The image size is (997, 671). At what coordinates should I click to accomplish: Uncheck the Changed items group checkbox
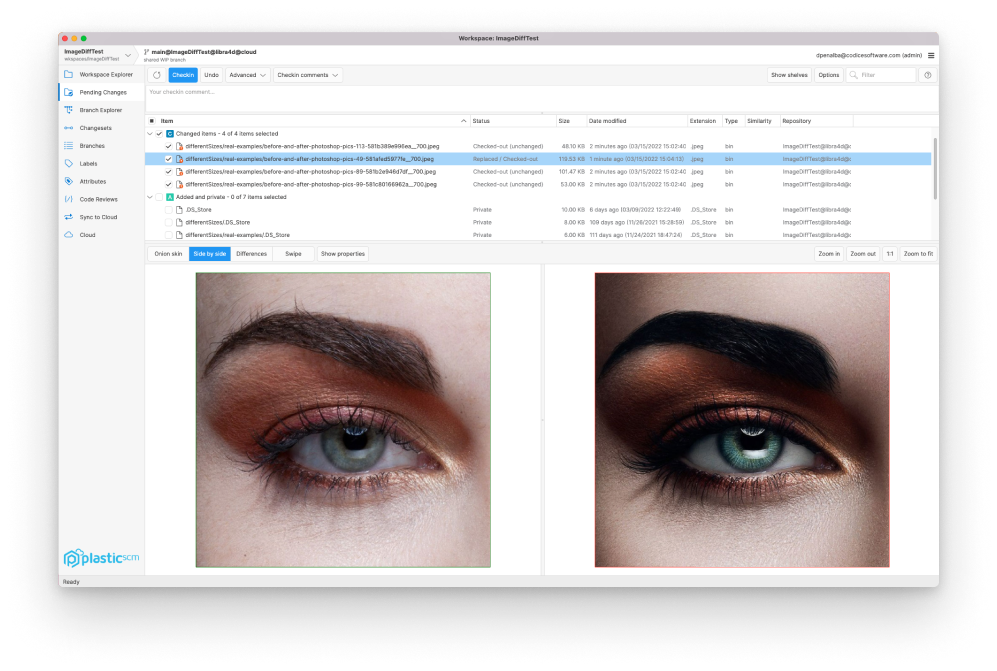coord(160,134)
